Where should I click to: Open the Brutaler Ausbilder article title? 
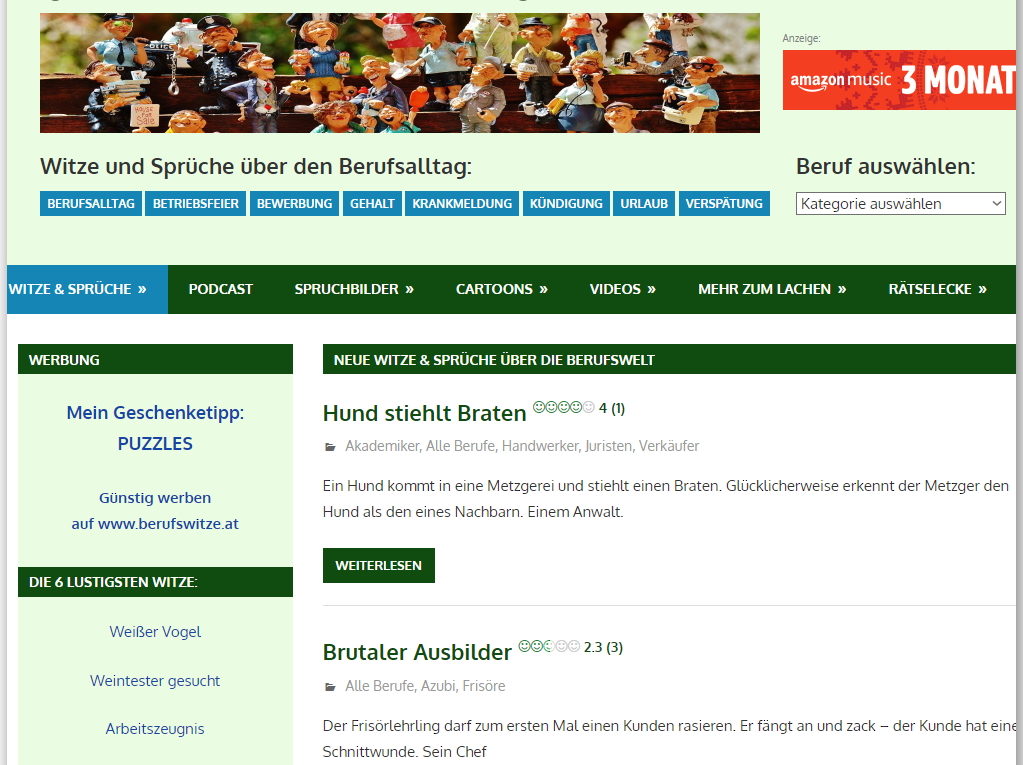[417, 652]
